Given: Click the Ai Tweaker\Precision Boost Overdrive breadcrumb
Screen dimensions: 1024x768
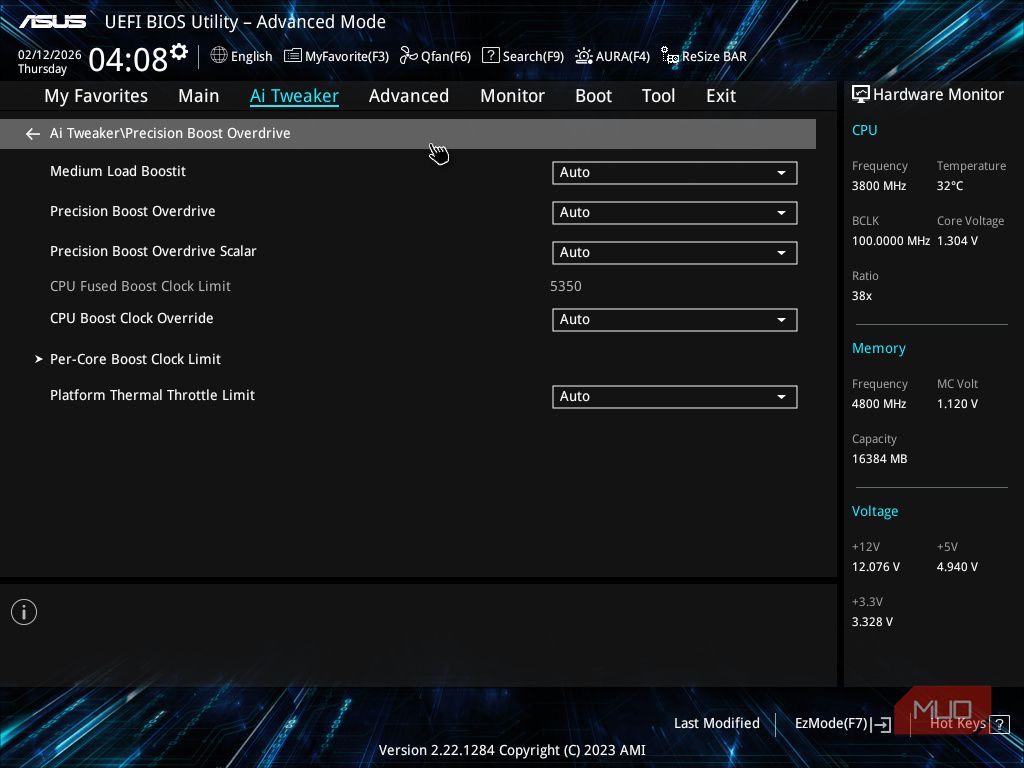Looking at the screenshot, I should (x=170, y=133).
